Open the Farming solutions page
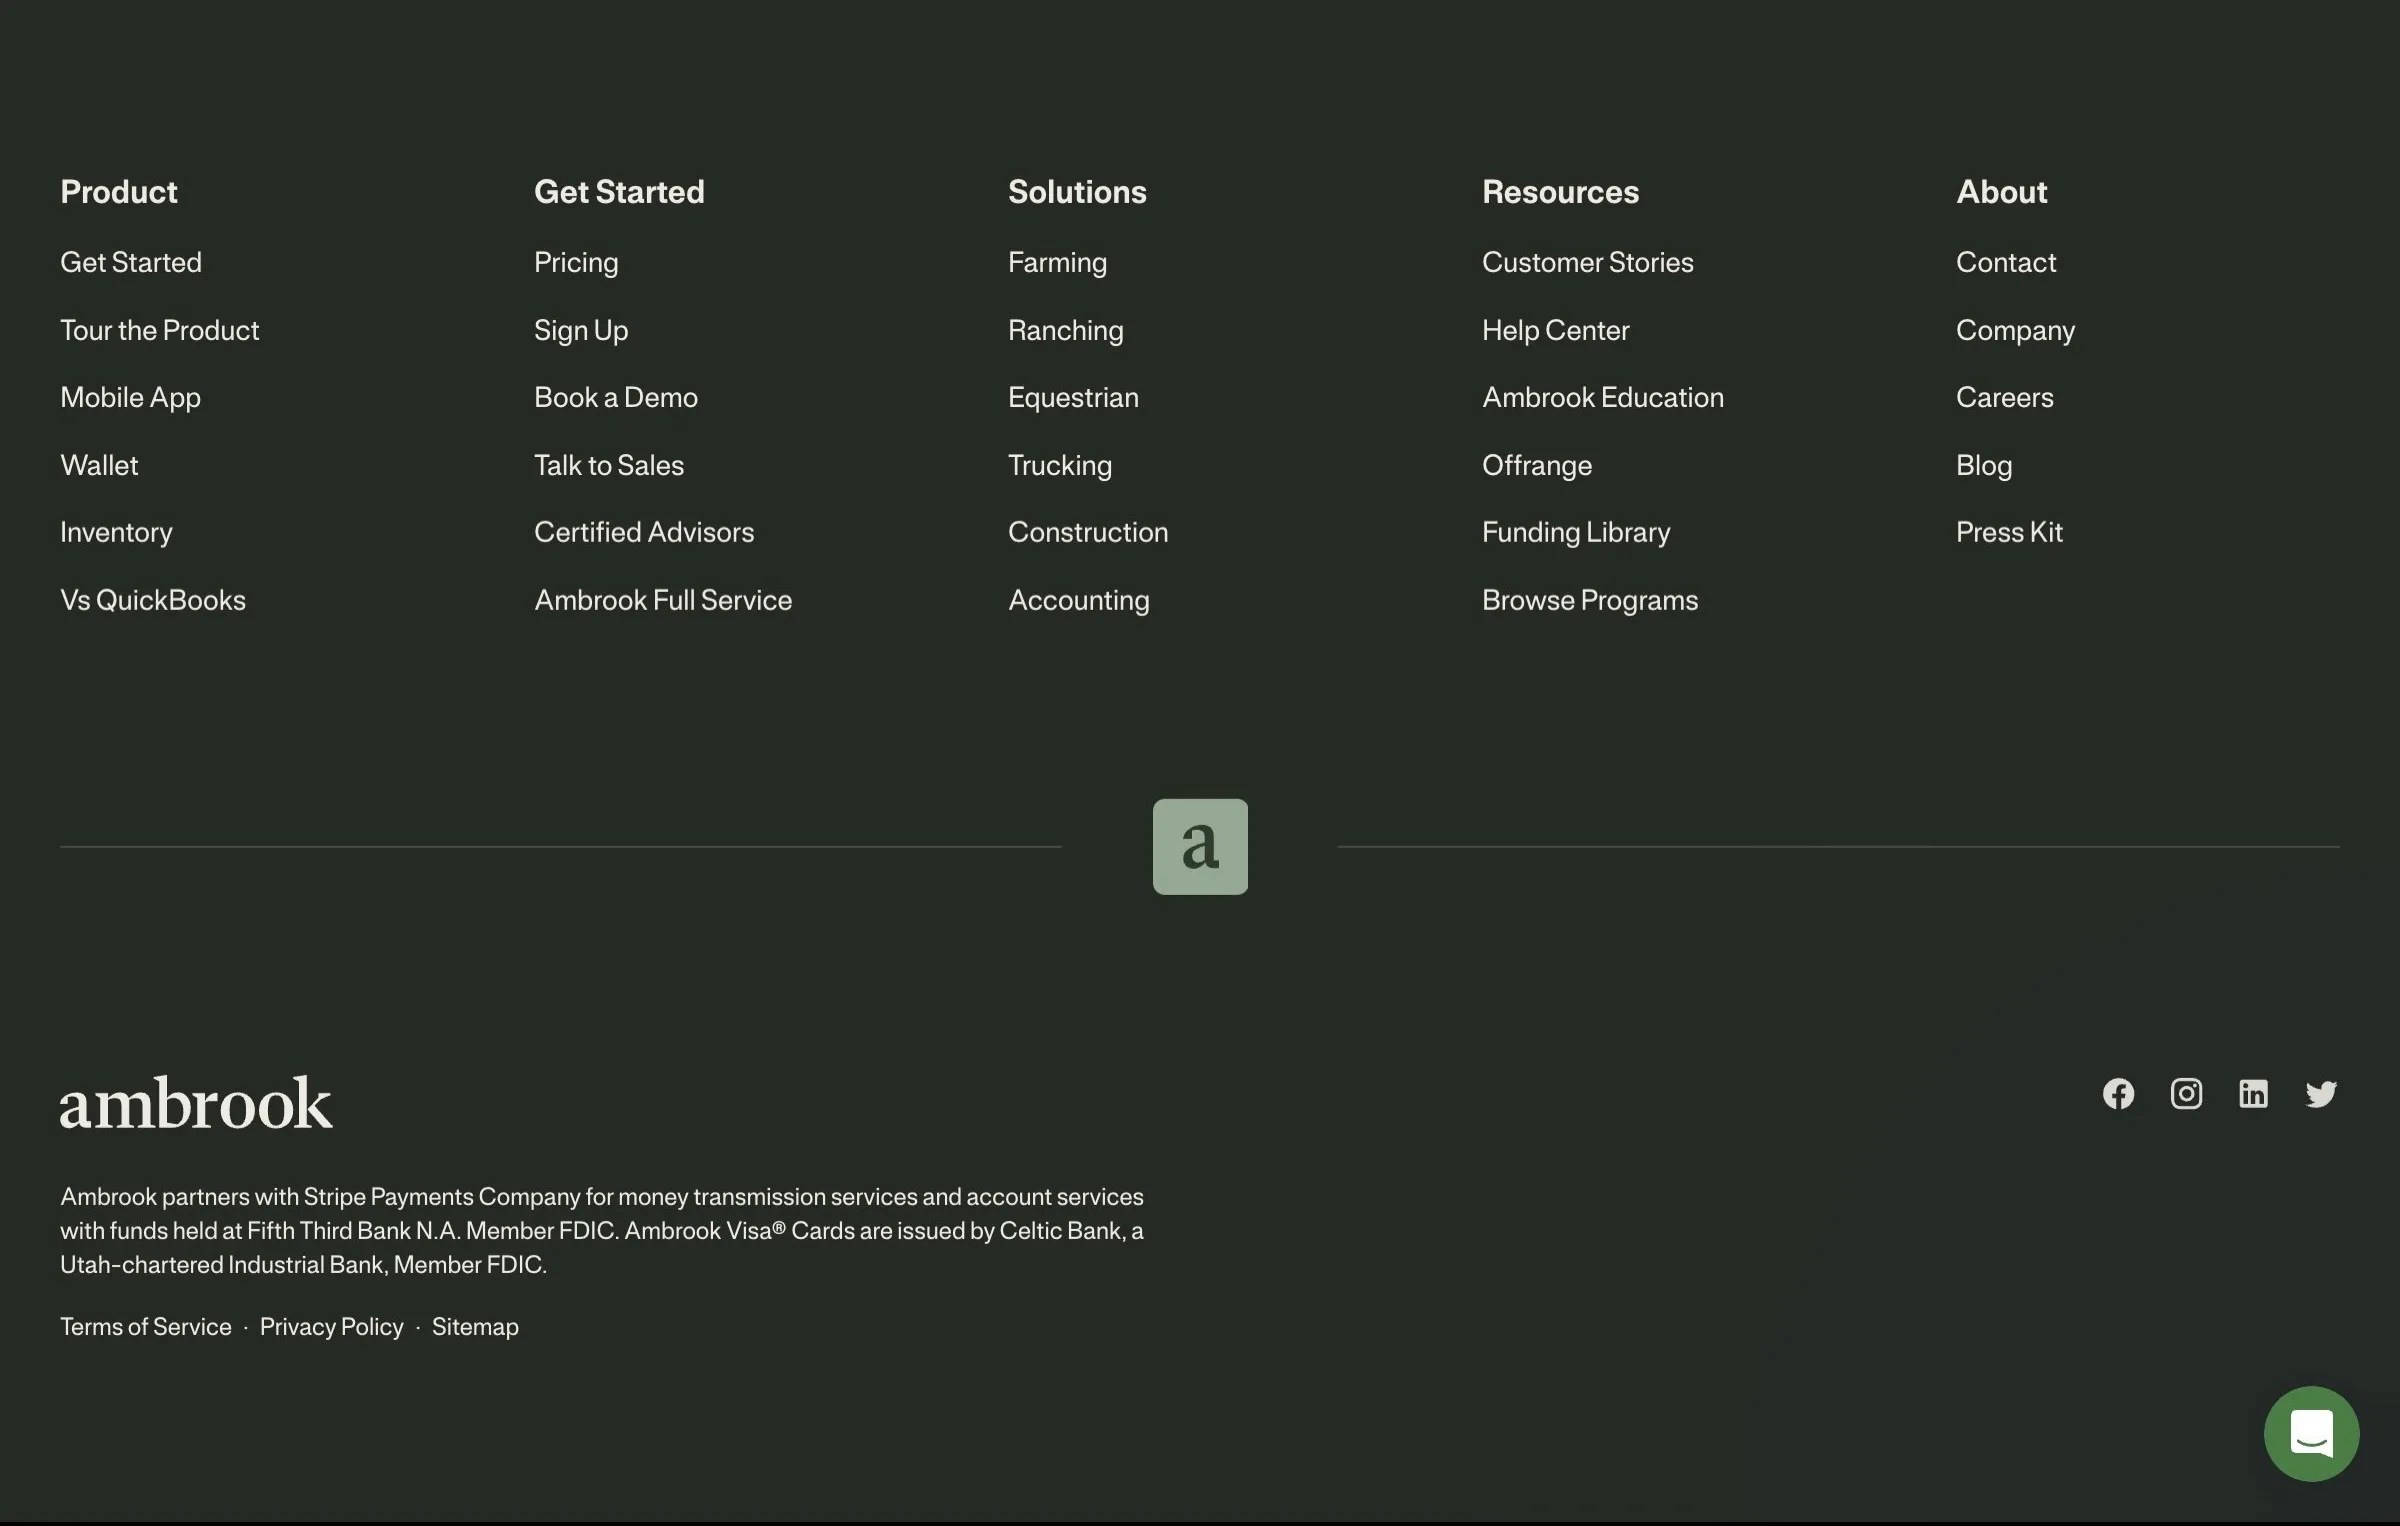Screen dimensions: 2400x1526 pos(1057,263)
